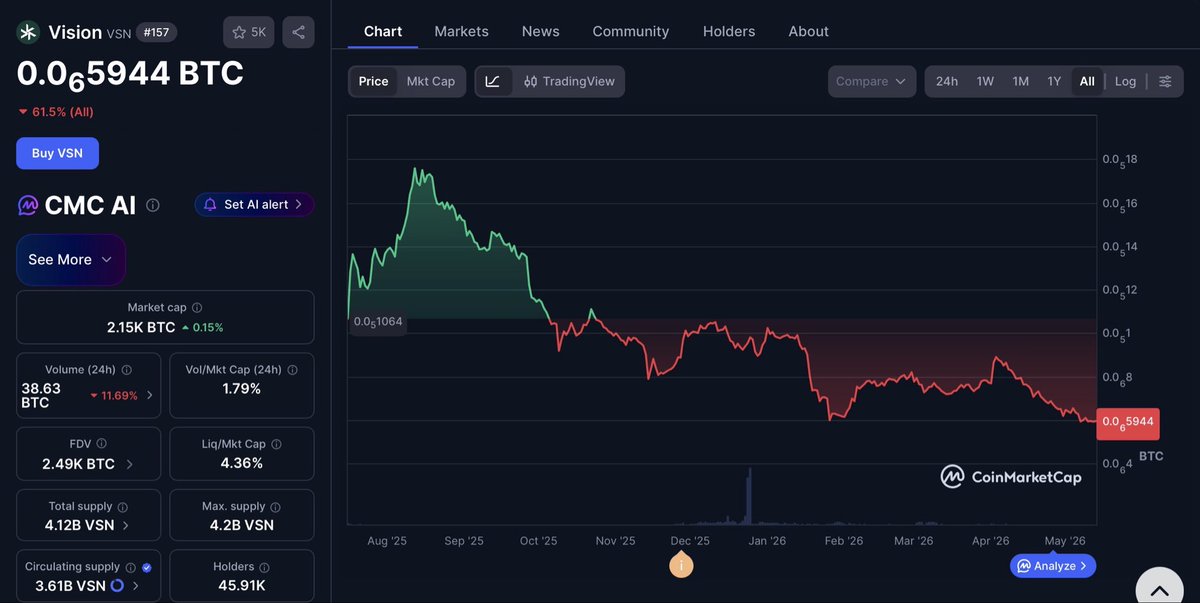The image size is (1200, 603).
Task: Toggle chart to Mkt Cap view
Action: click(430, 81)
